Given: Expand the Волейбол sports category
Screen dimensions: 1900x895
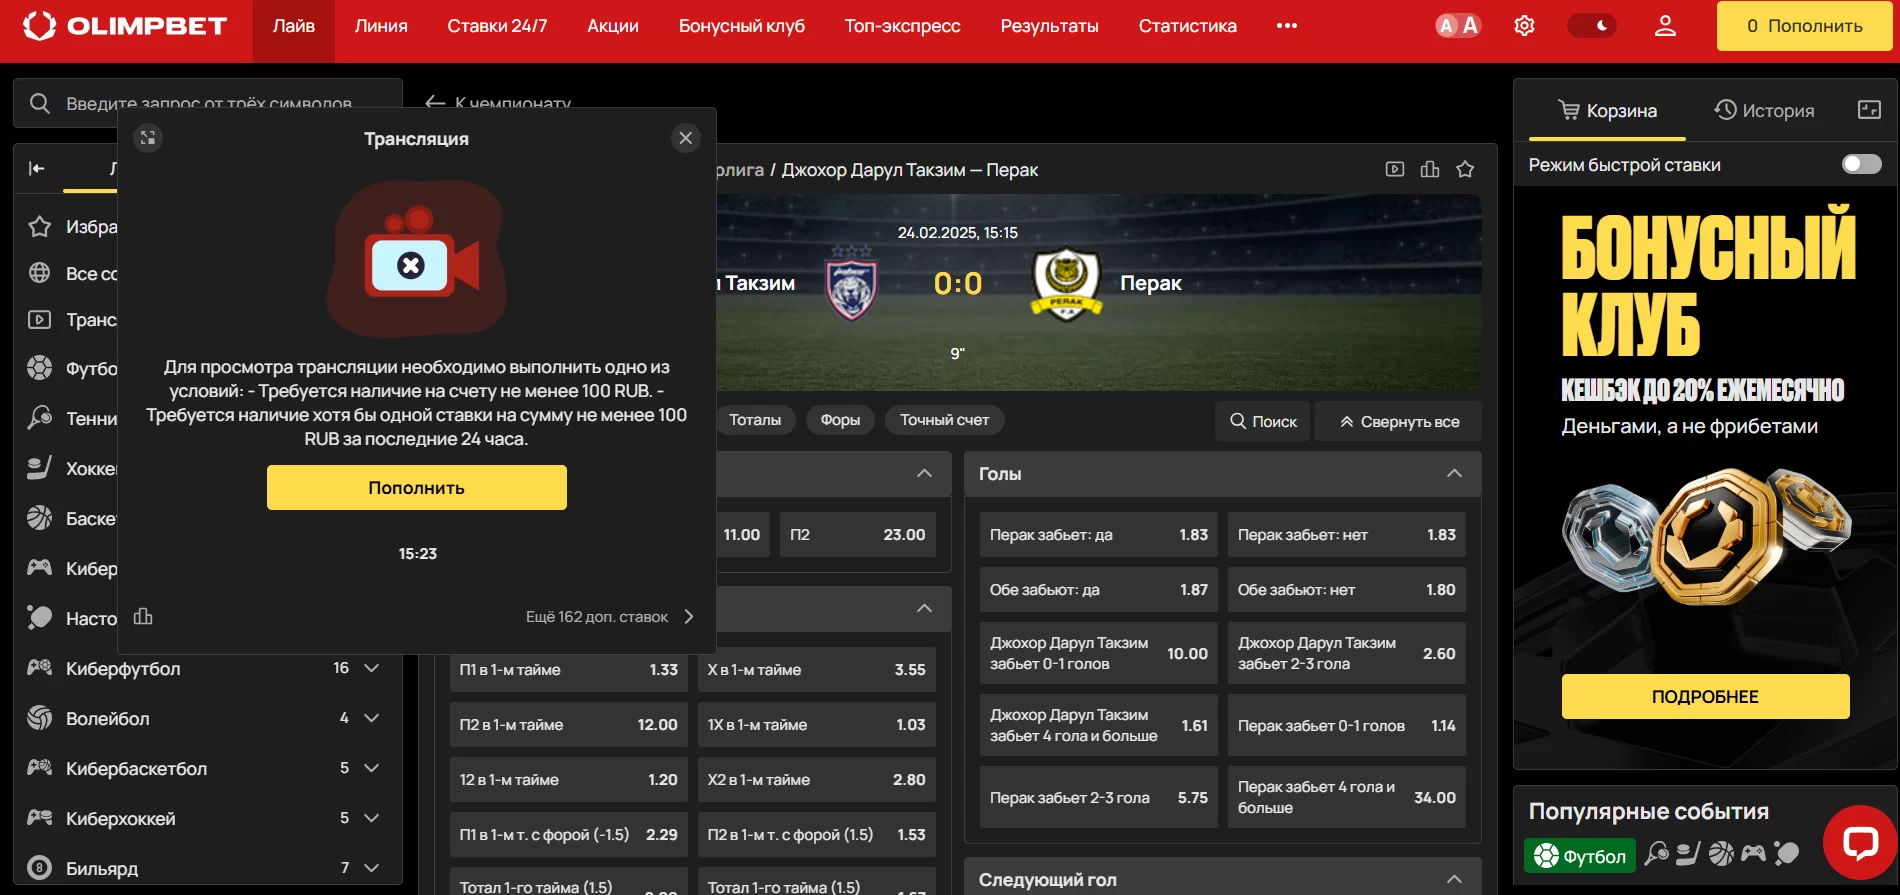Looking at the screenshot, I should pyautogui.click(x=372, y=718).
